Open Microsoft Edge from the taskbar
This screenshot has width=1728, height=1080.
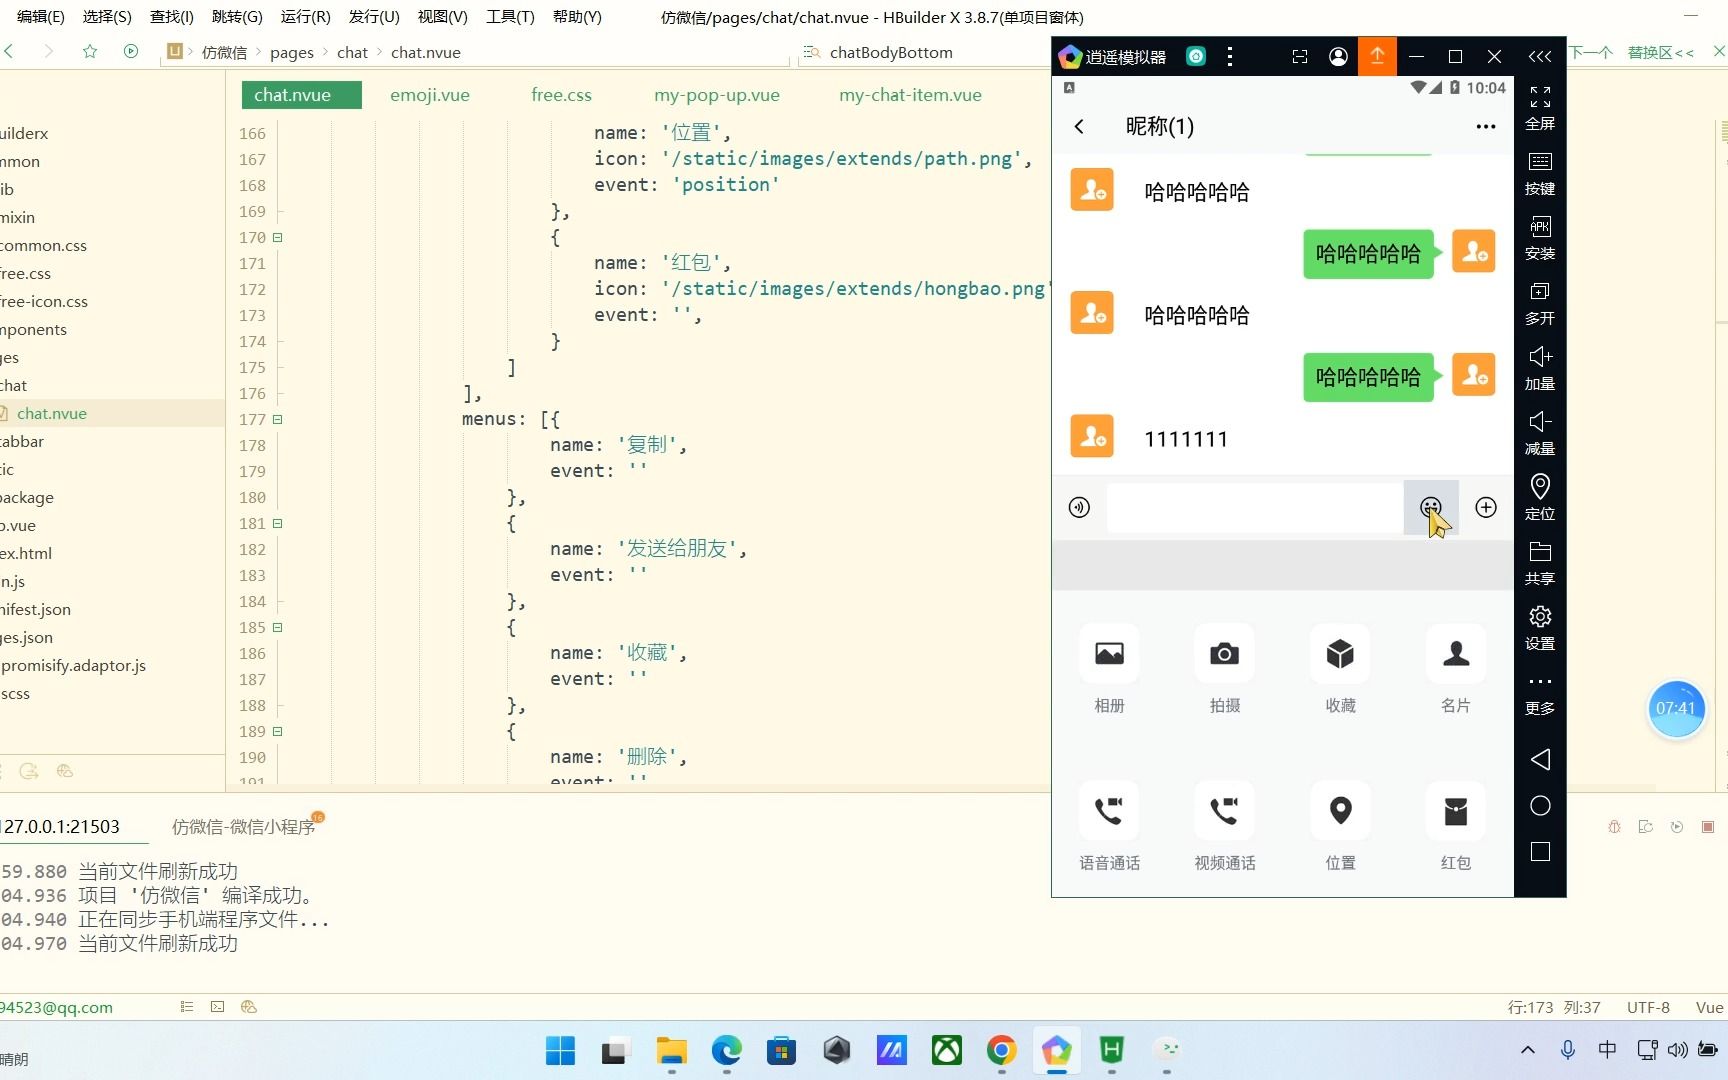coord(726,1050)
